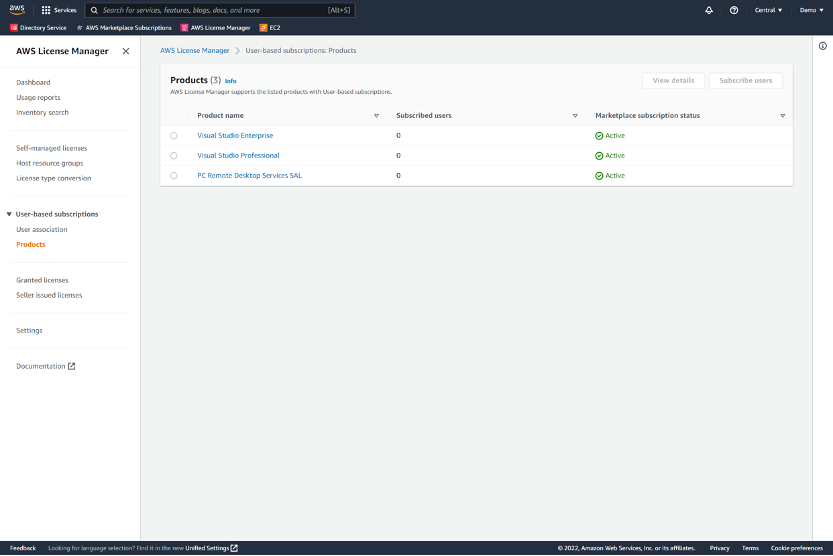Open PC Remote Desktop Services SAL link
This screenshot has width=833, height=556.
[x=249, y=176]
